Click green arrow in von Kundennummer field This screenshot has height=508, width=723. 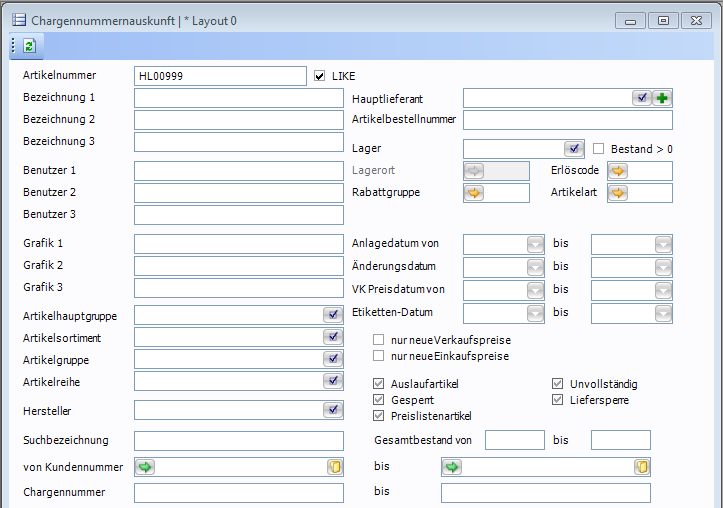(x=146, y=467)
